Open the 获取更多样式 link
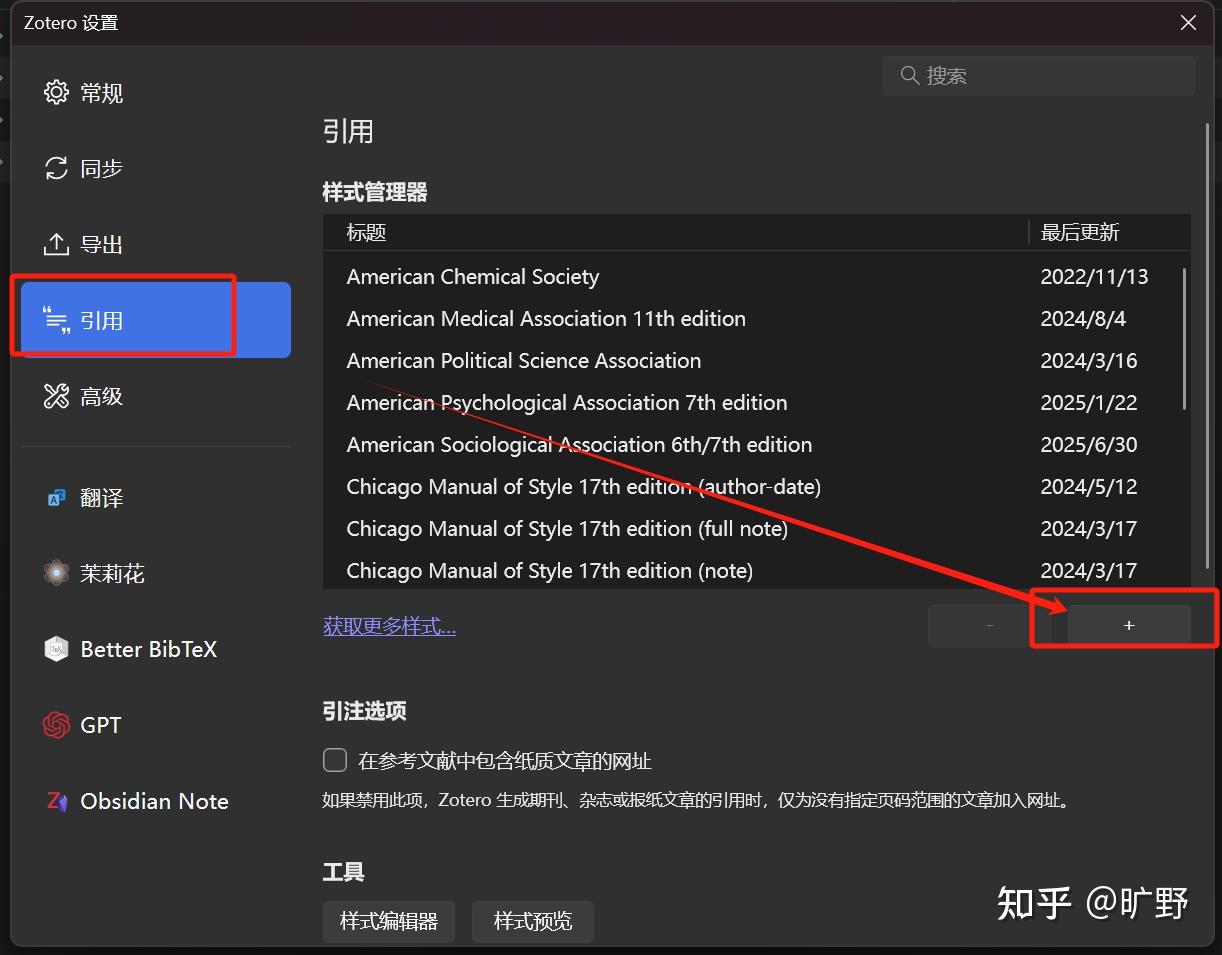1222x955 pixels. pos(389,625)
